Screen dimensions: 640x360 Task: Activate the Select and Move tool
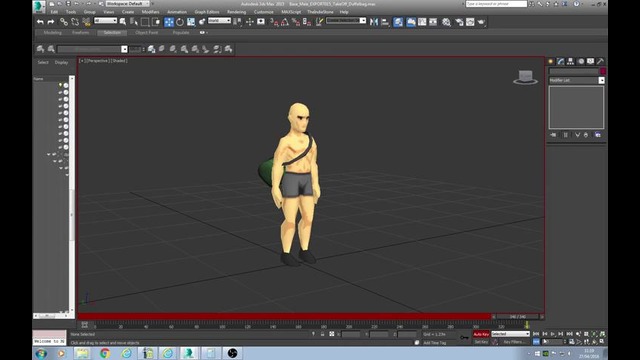[169, 22]
